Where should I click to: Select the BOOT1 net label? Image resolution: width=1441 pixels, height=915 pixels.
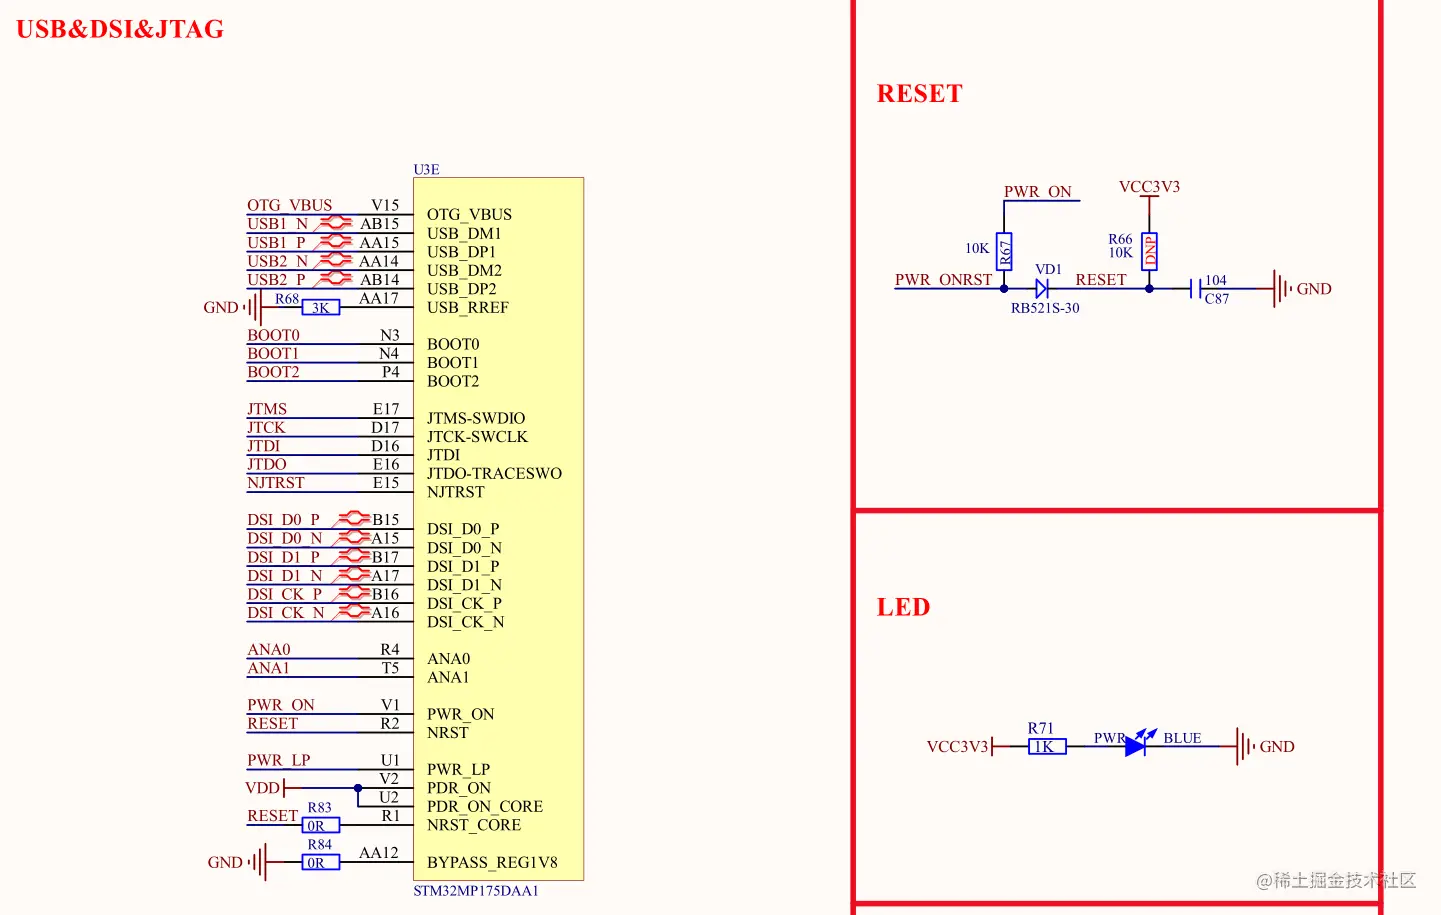[274, 354]
